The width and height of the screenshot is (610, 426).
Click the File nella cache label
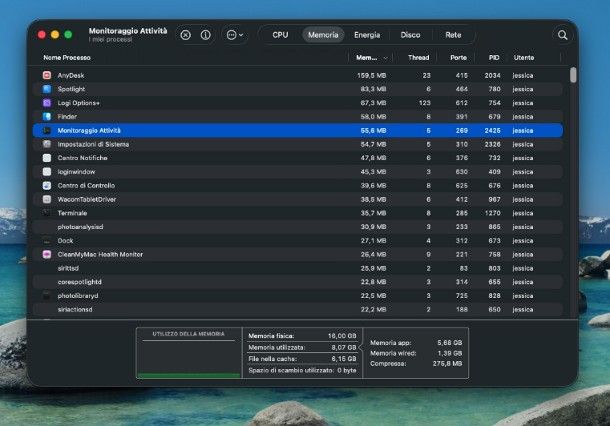point(272,359)
